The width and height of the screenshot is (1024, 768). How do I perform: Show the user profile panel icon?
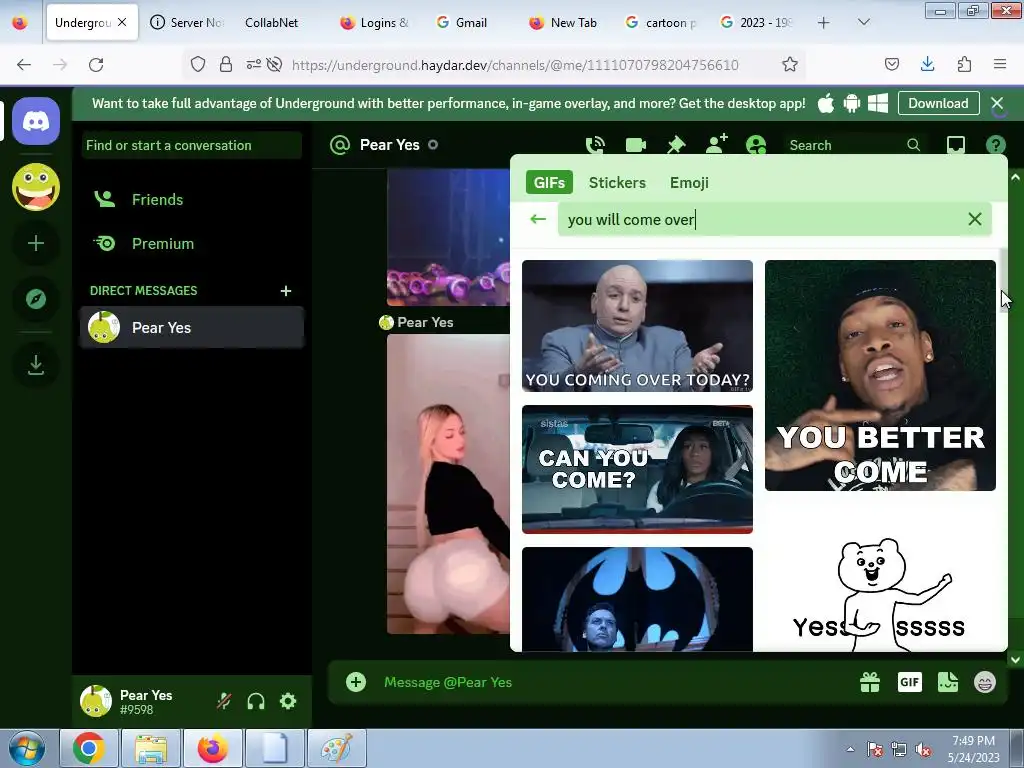(x=756, y=145)
